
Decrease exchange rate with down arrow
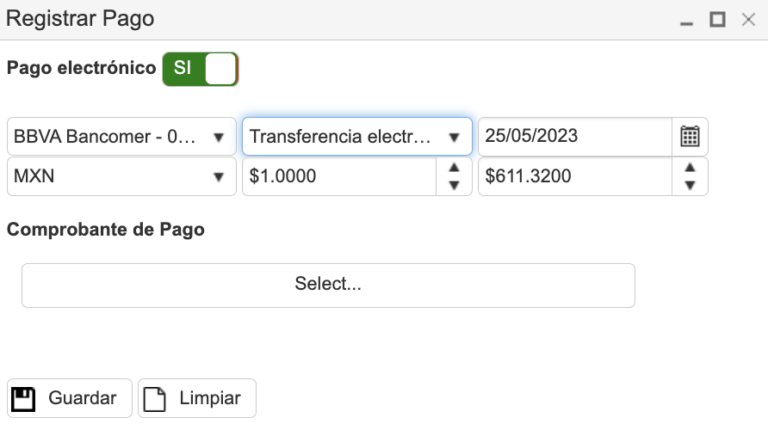coord(454,185)
